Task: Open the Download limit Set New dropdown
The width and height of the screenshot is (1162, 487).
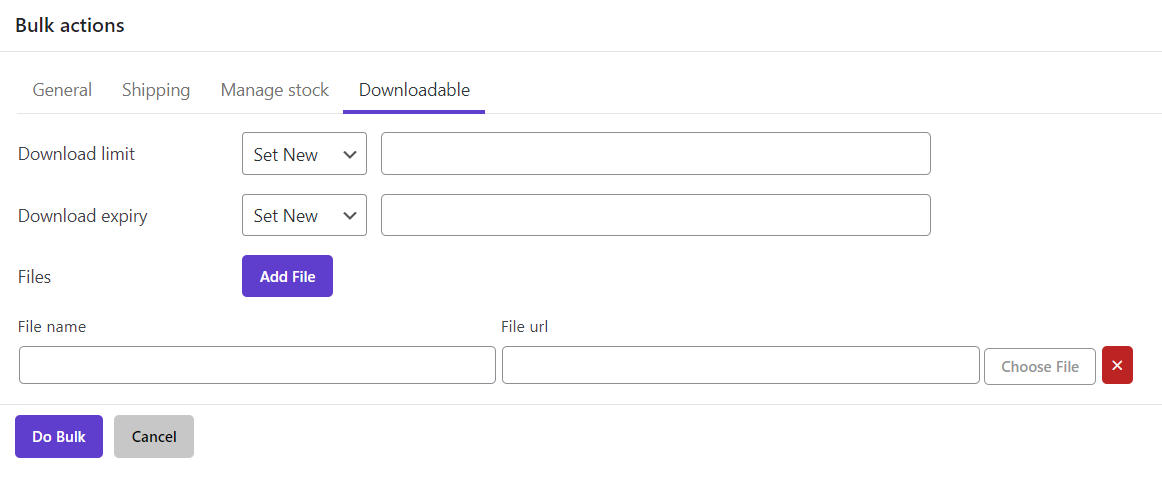Action: click(304, 154)
